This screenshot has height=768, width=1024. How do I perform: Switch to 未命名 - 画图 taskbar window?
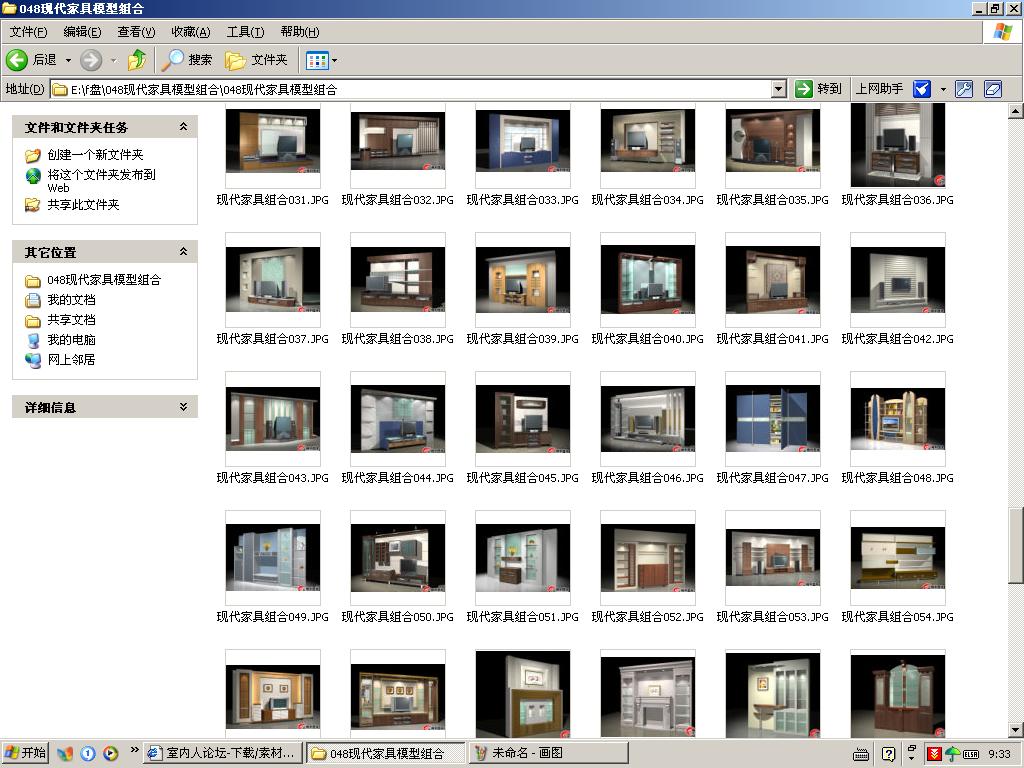[x=549, y=753]
